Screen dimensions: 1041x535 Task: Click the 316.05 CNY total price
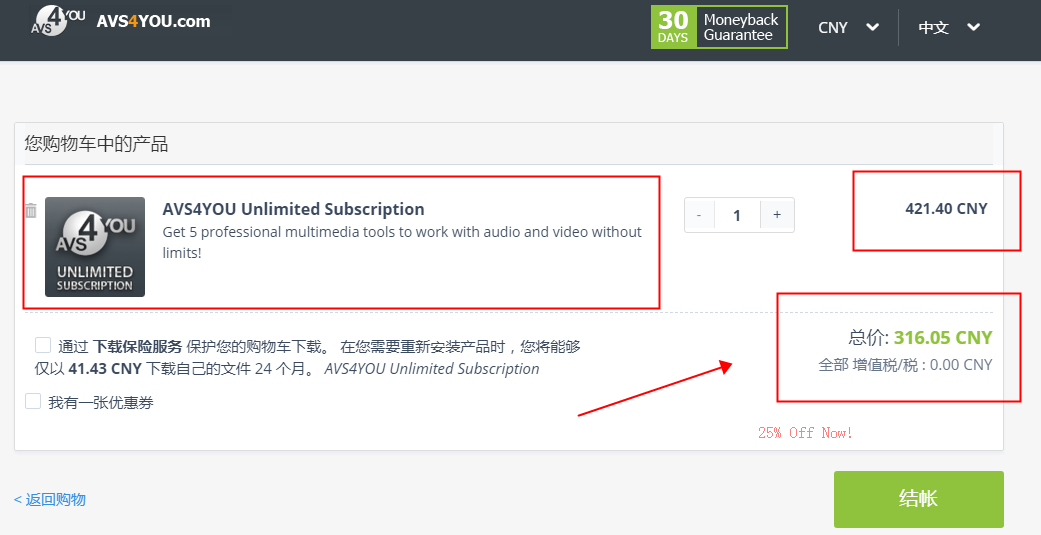click(x=943, y=337)
